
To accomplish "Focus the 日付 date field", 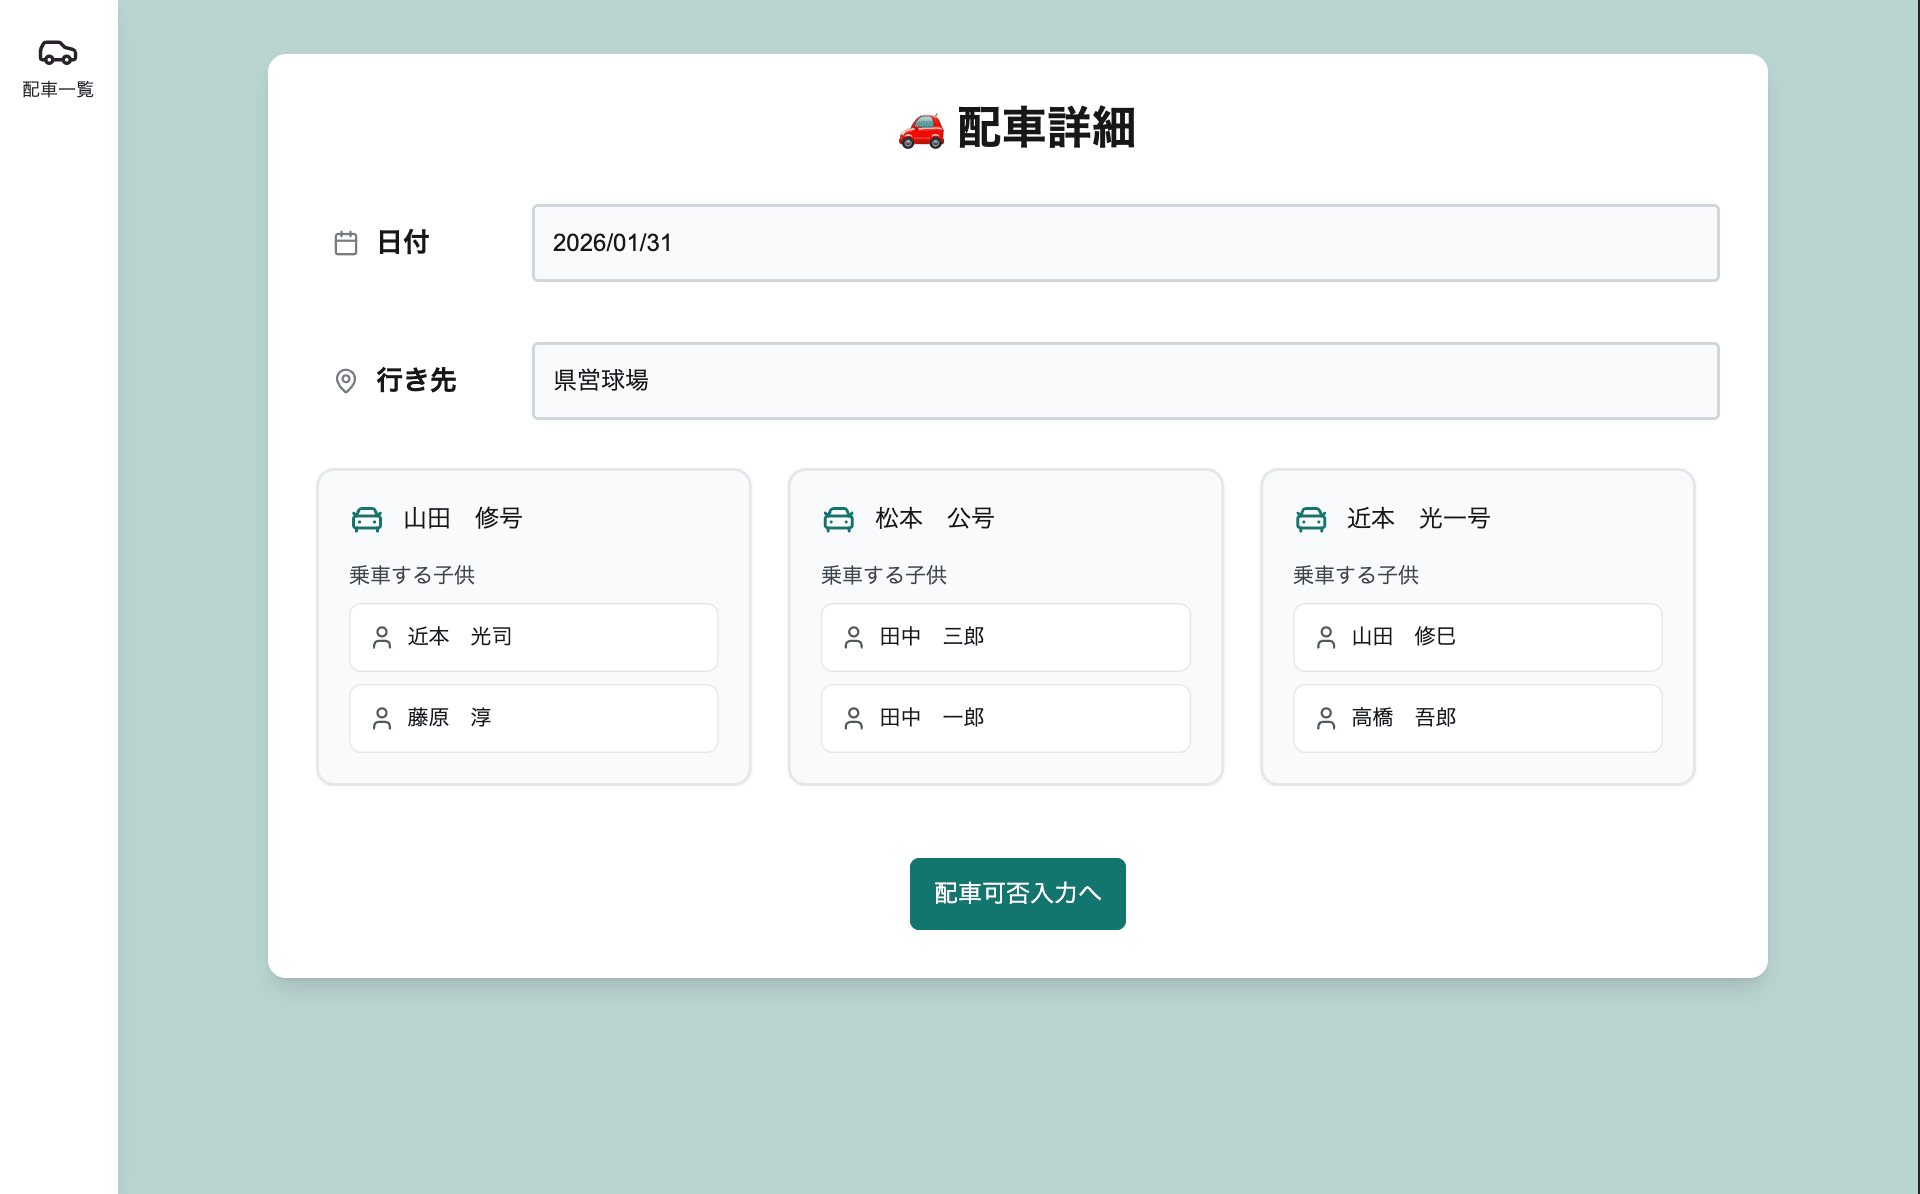I will pos(1125,243).
